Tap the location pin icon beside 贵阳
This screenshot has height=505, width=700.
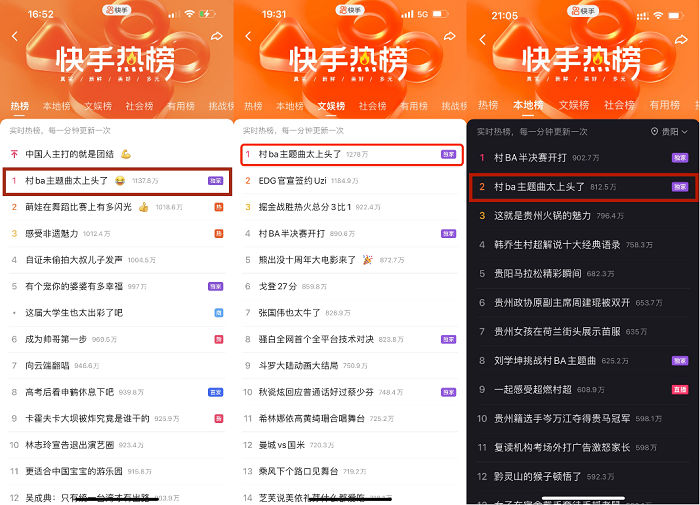click(654, 132)
